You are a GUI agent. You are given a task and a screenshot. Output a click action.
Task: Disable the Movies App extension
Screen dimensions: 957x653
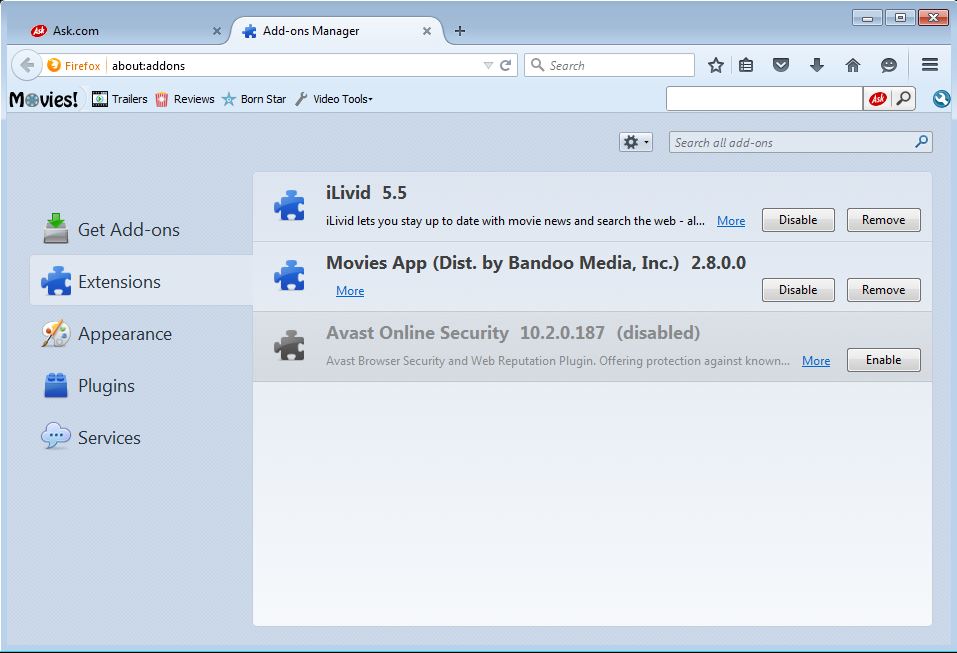798,290
